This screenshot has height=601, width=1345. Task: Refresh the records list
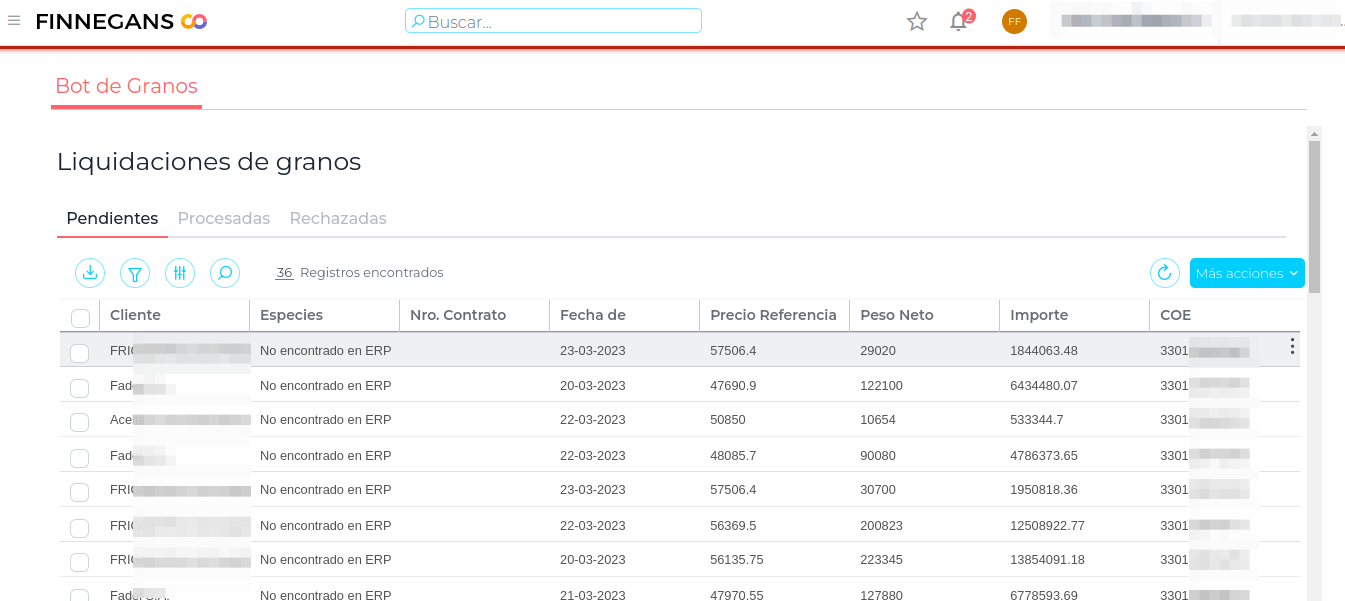[x=1164, y=272]
